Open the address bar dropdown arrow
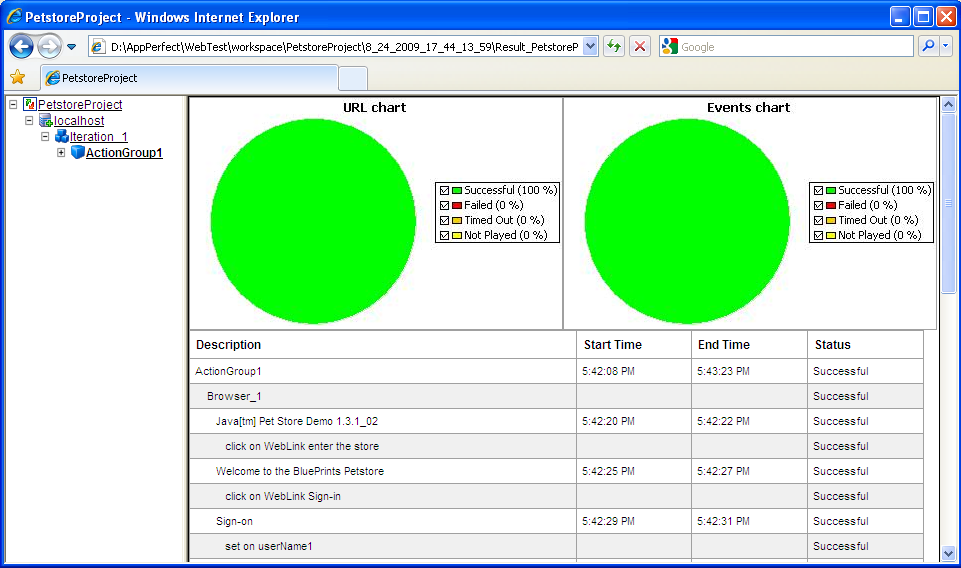 (x=590, y=46)
